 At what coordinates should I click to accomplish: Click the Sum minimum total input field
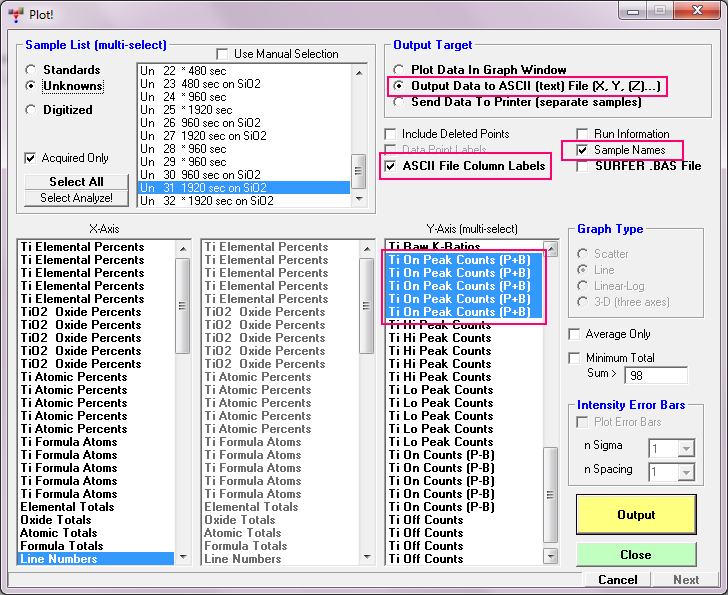coord(655,376)
